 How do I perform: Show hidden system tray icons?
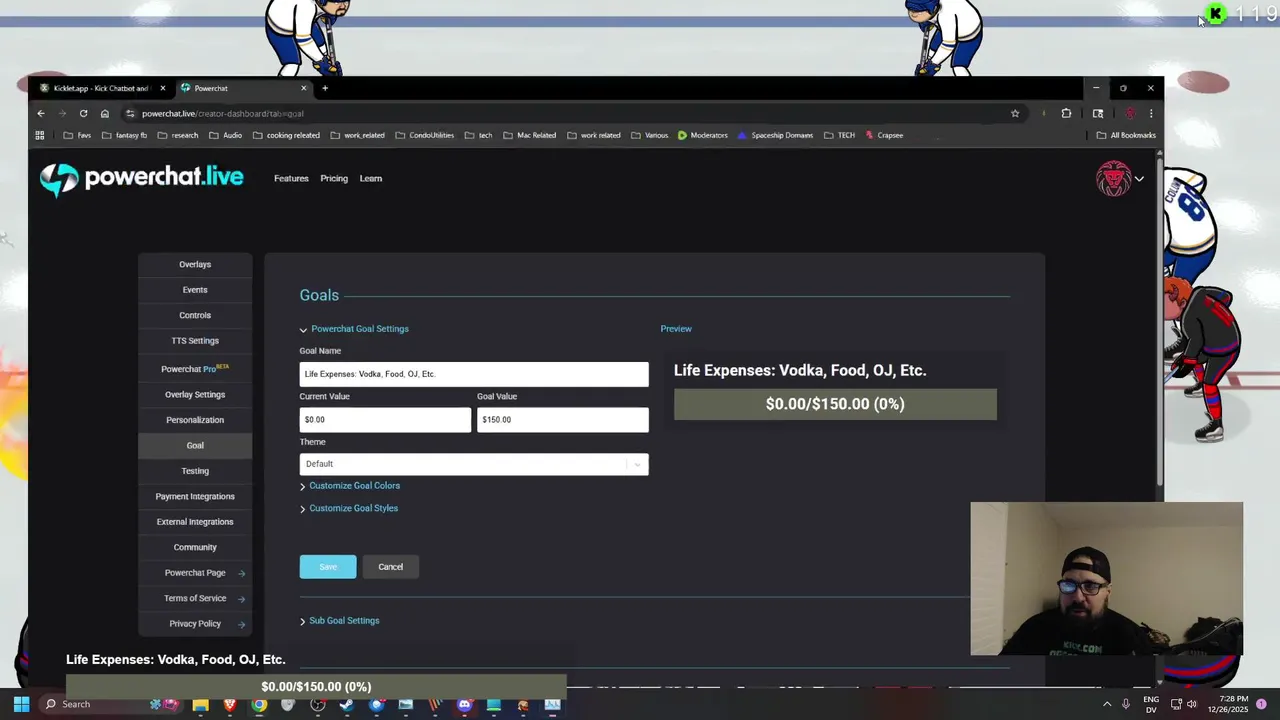point(1107,704)
